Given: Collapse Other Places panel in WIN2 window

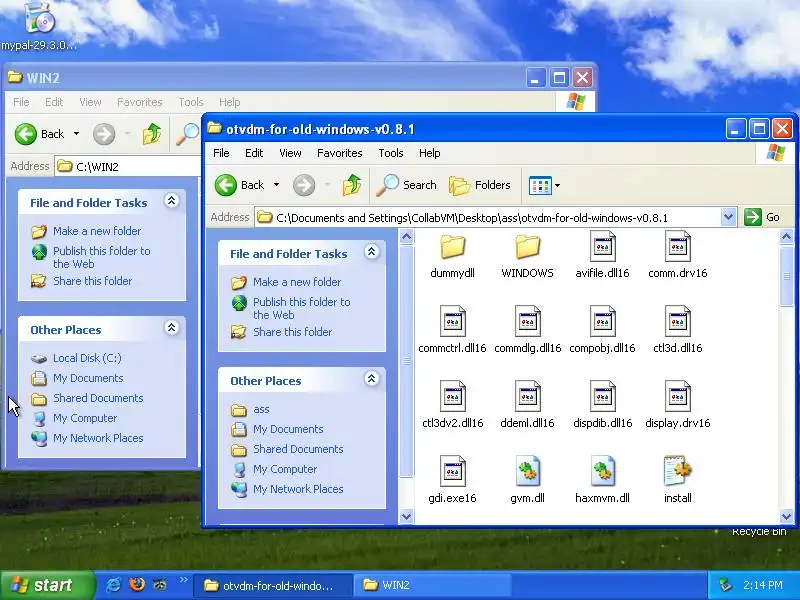Looking at the screenshot, I should [x=171, y=328].
